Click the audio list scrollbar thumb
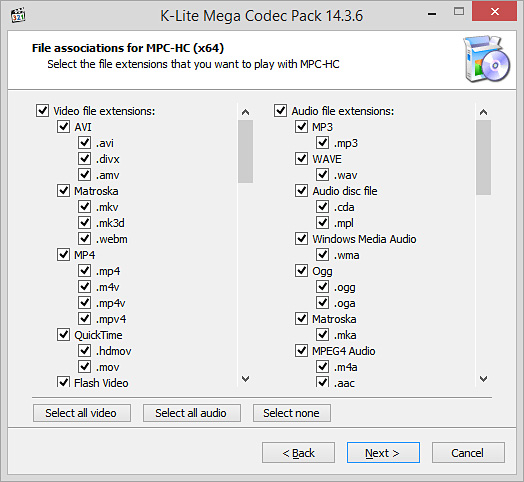Image resolution: width=524 pixels, height=482 pixels. tap(484, 157)
